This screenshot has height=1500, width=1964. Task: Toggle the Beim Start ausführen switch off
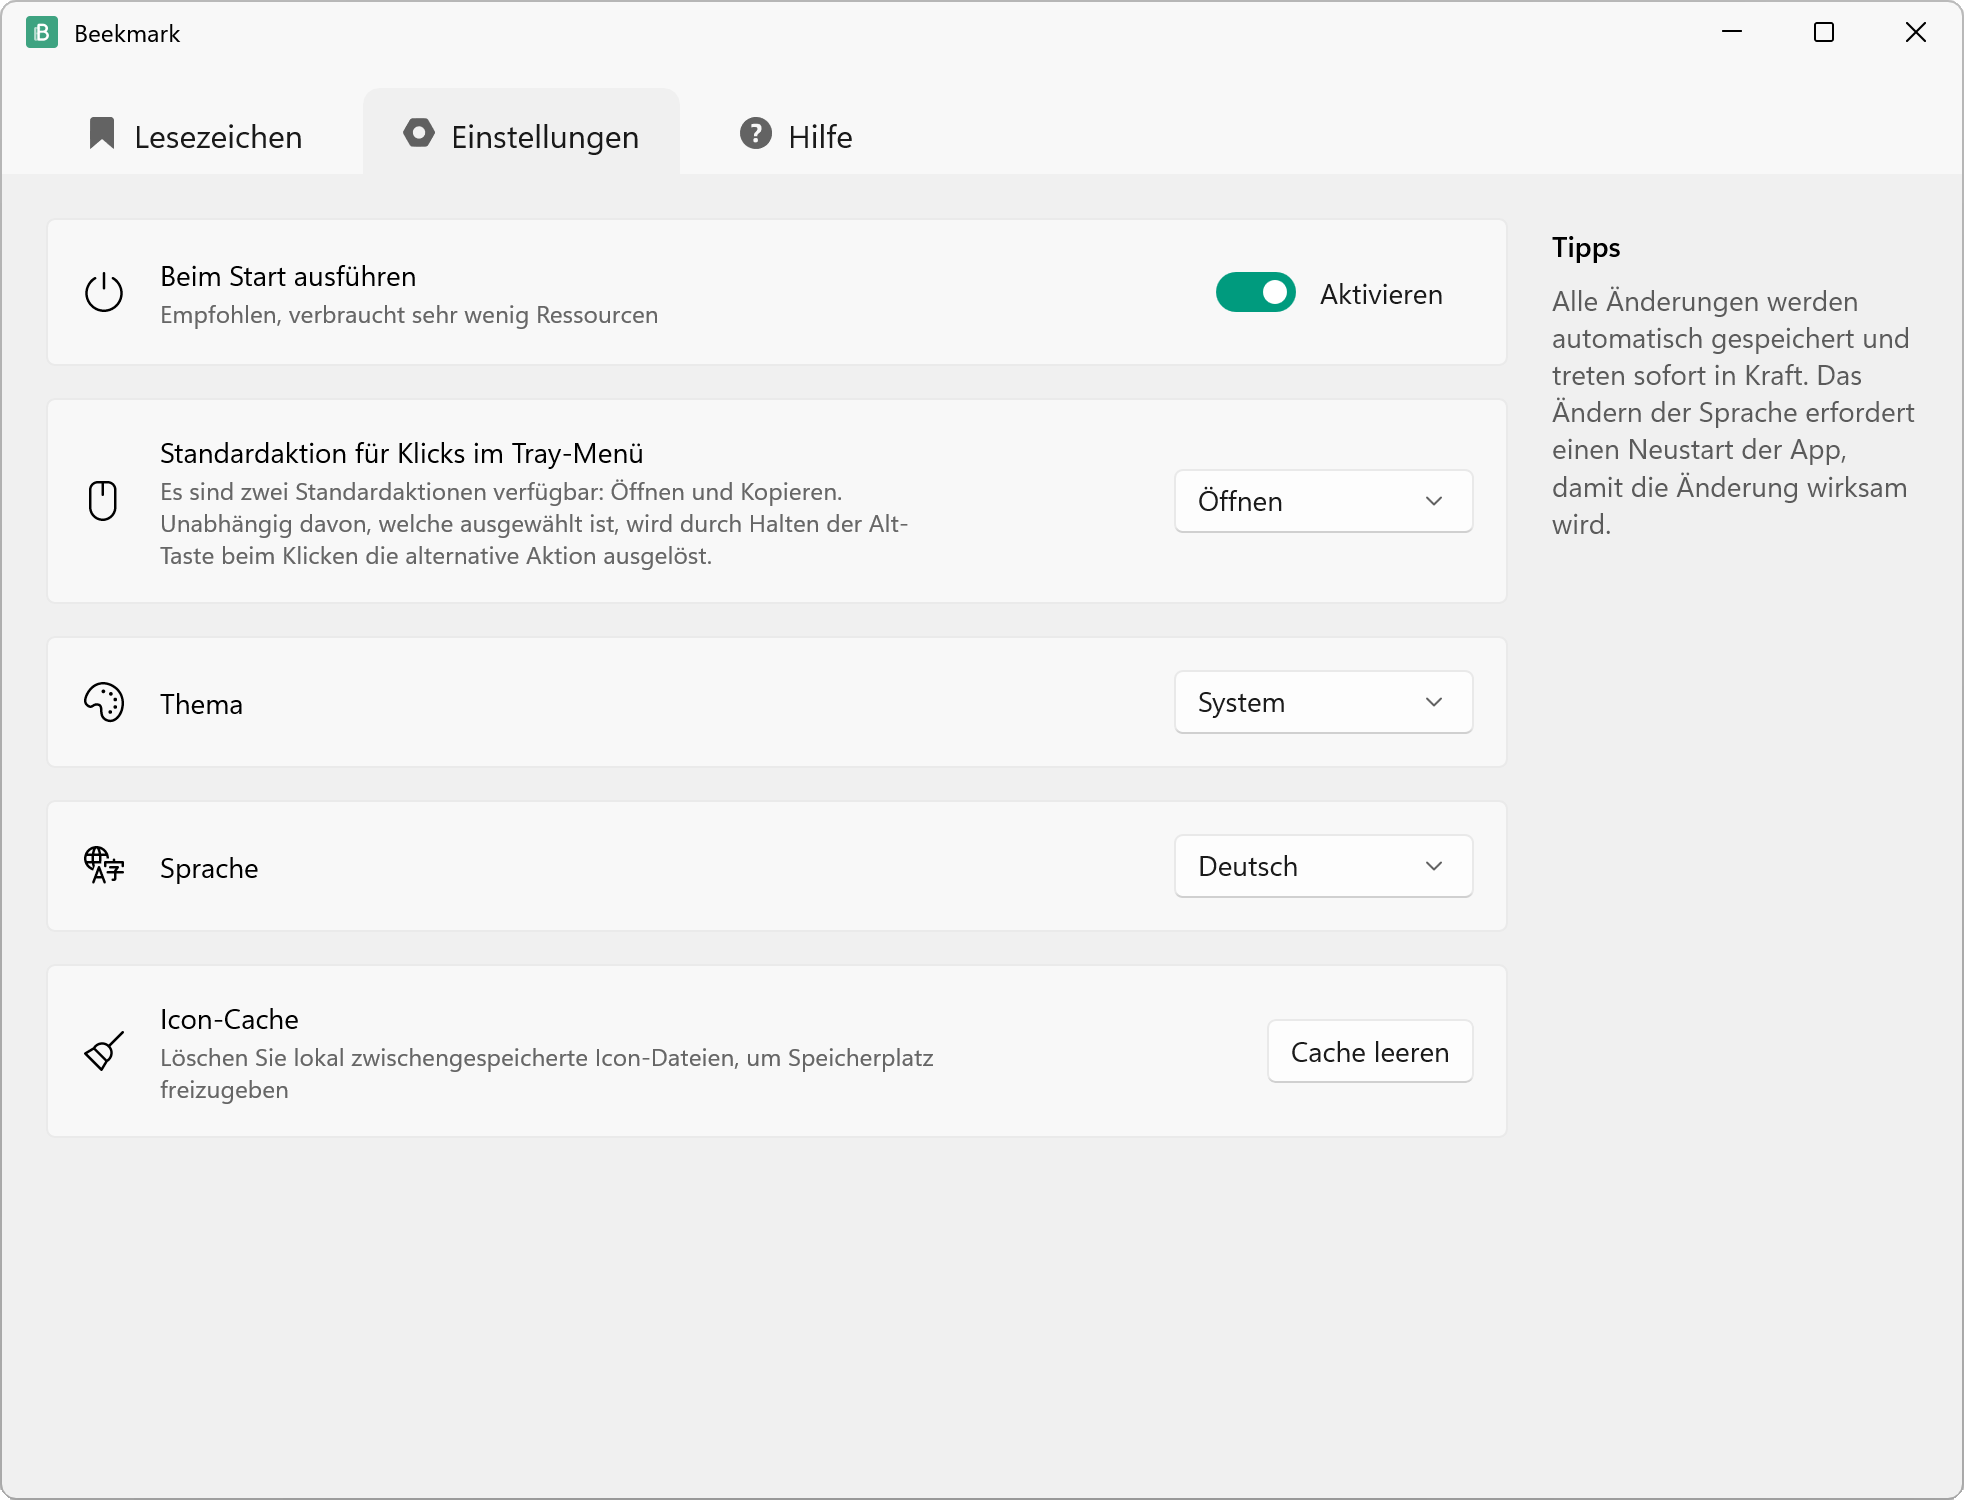(1256, 293)
